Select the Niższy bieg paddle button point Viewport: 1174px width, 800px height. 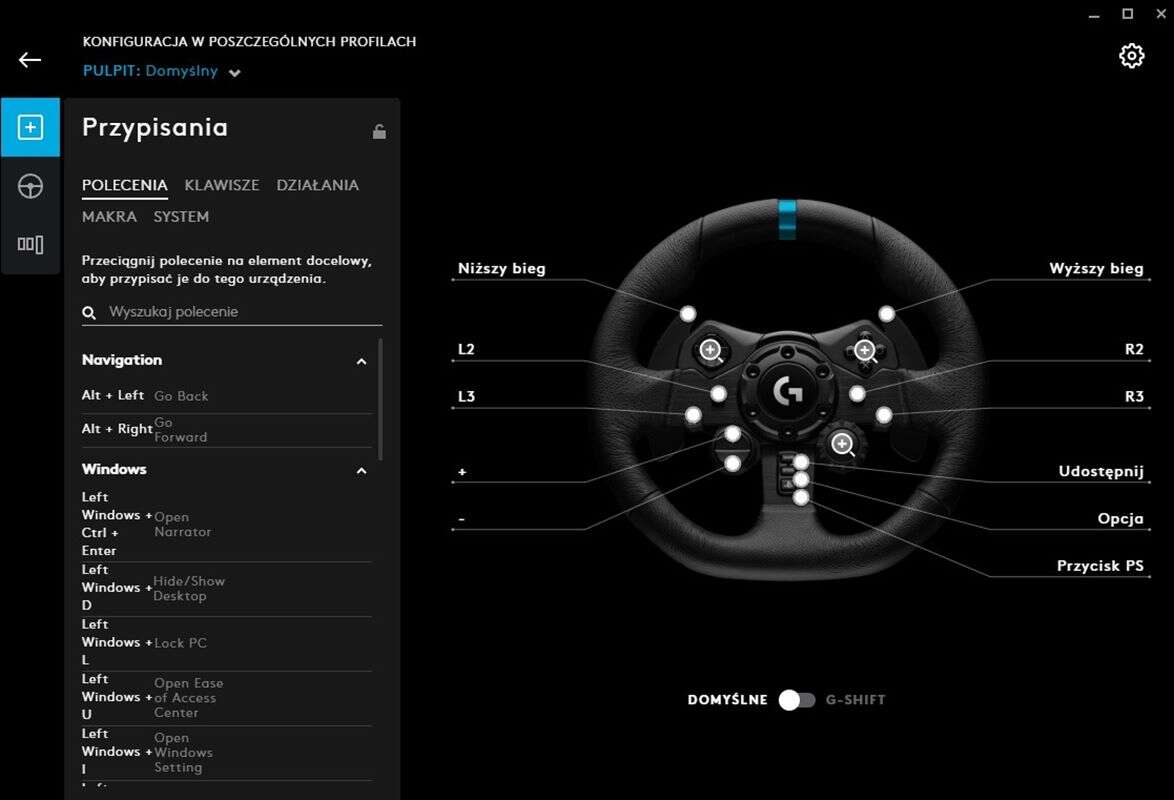point(688,314)
